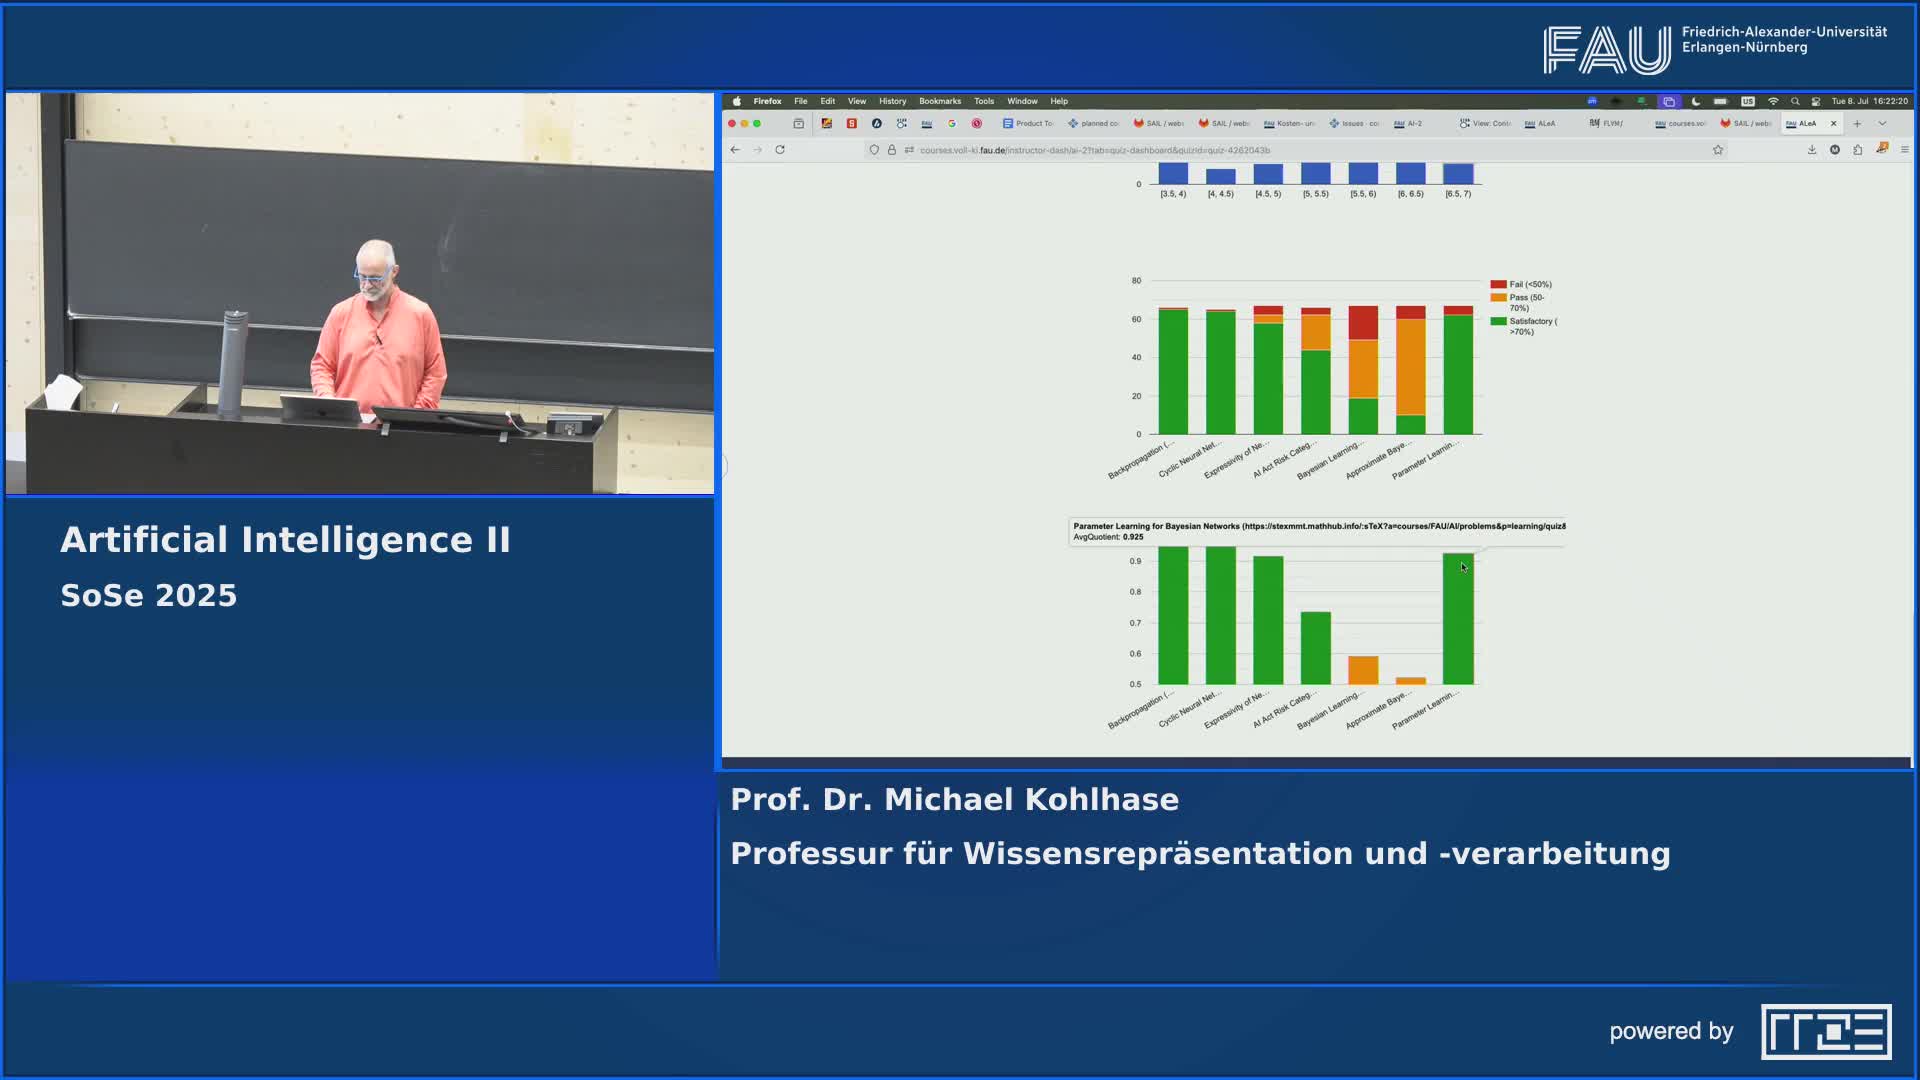Screen dimensions: 1920x1080
Task: Open the downloads panel
Action: [1811, 150]
